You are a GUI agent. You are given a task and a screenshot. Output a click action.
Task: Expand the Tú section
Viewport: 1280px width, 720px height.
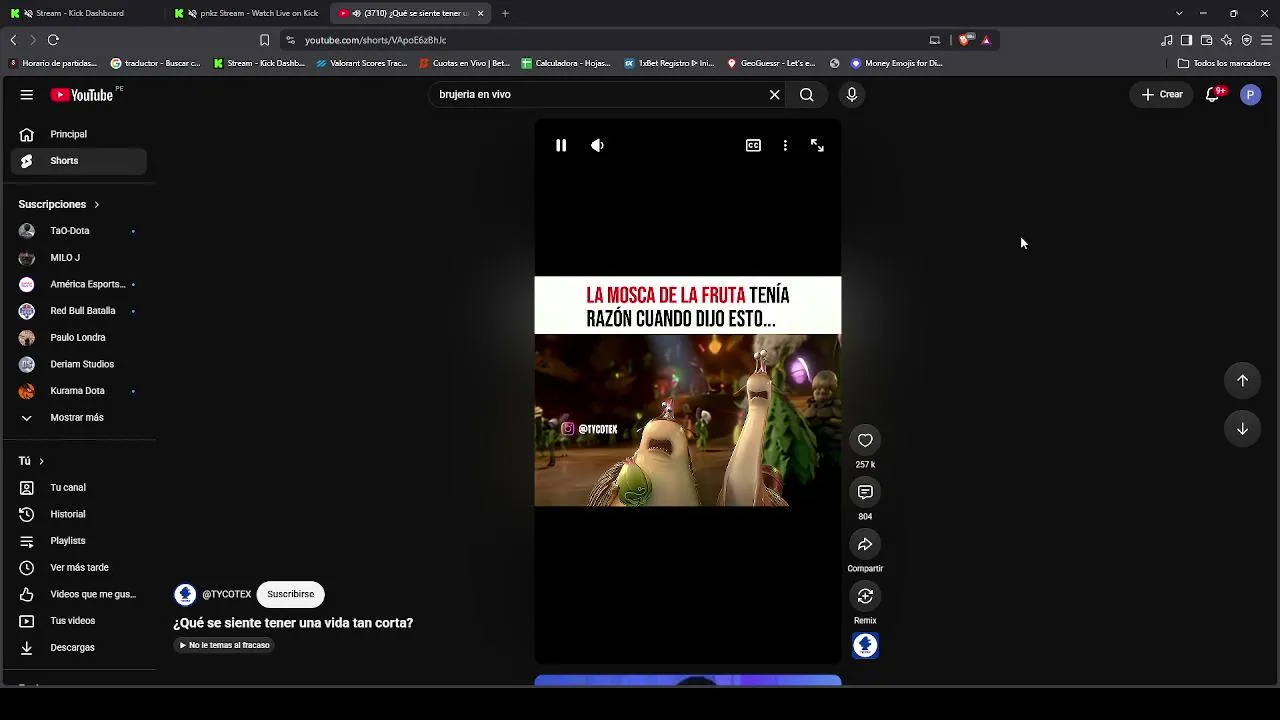[x=31, y=461]
